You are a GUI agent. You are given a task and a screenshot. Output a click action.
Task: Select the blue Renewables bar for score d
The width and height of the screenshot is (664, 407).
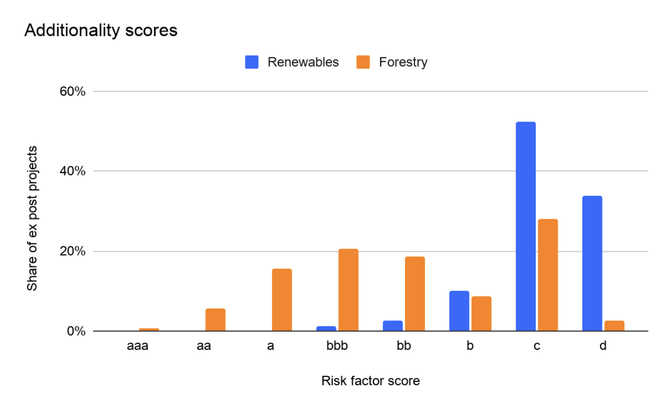pos(592,263)
